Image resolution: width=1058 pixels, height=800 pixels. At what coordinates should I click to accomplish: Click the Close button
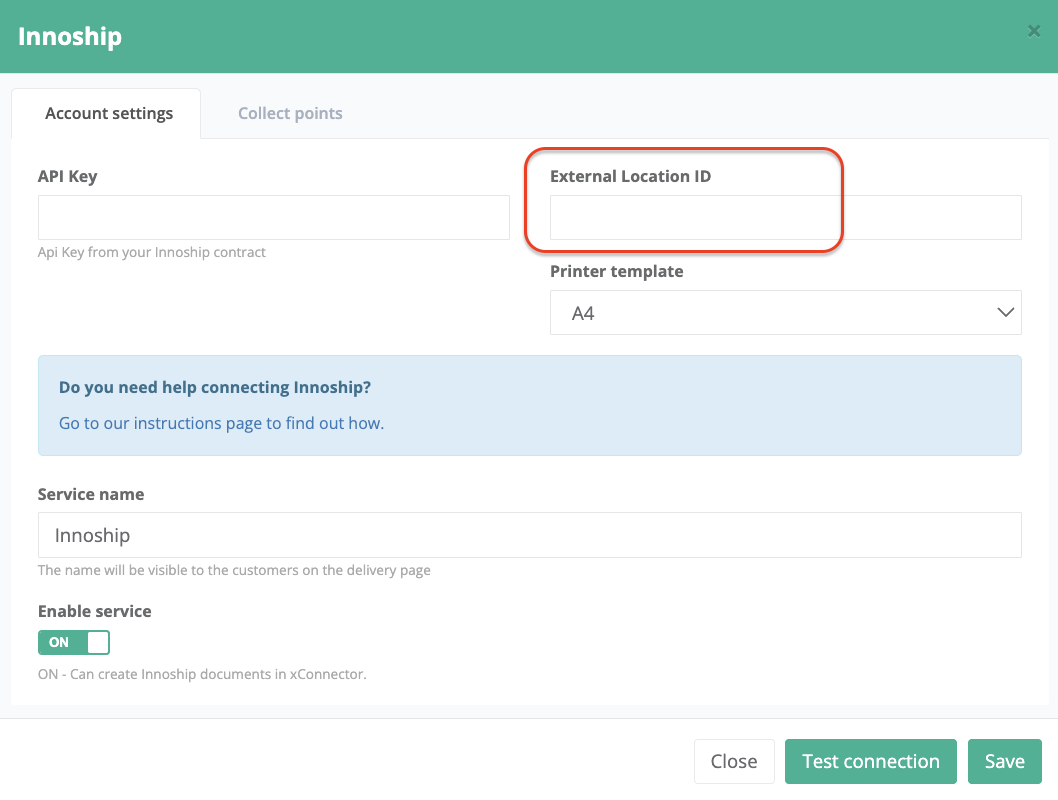pyautogui.click(x=734, y=761)
